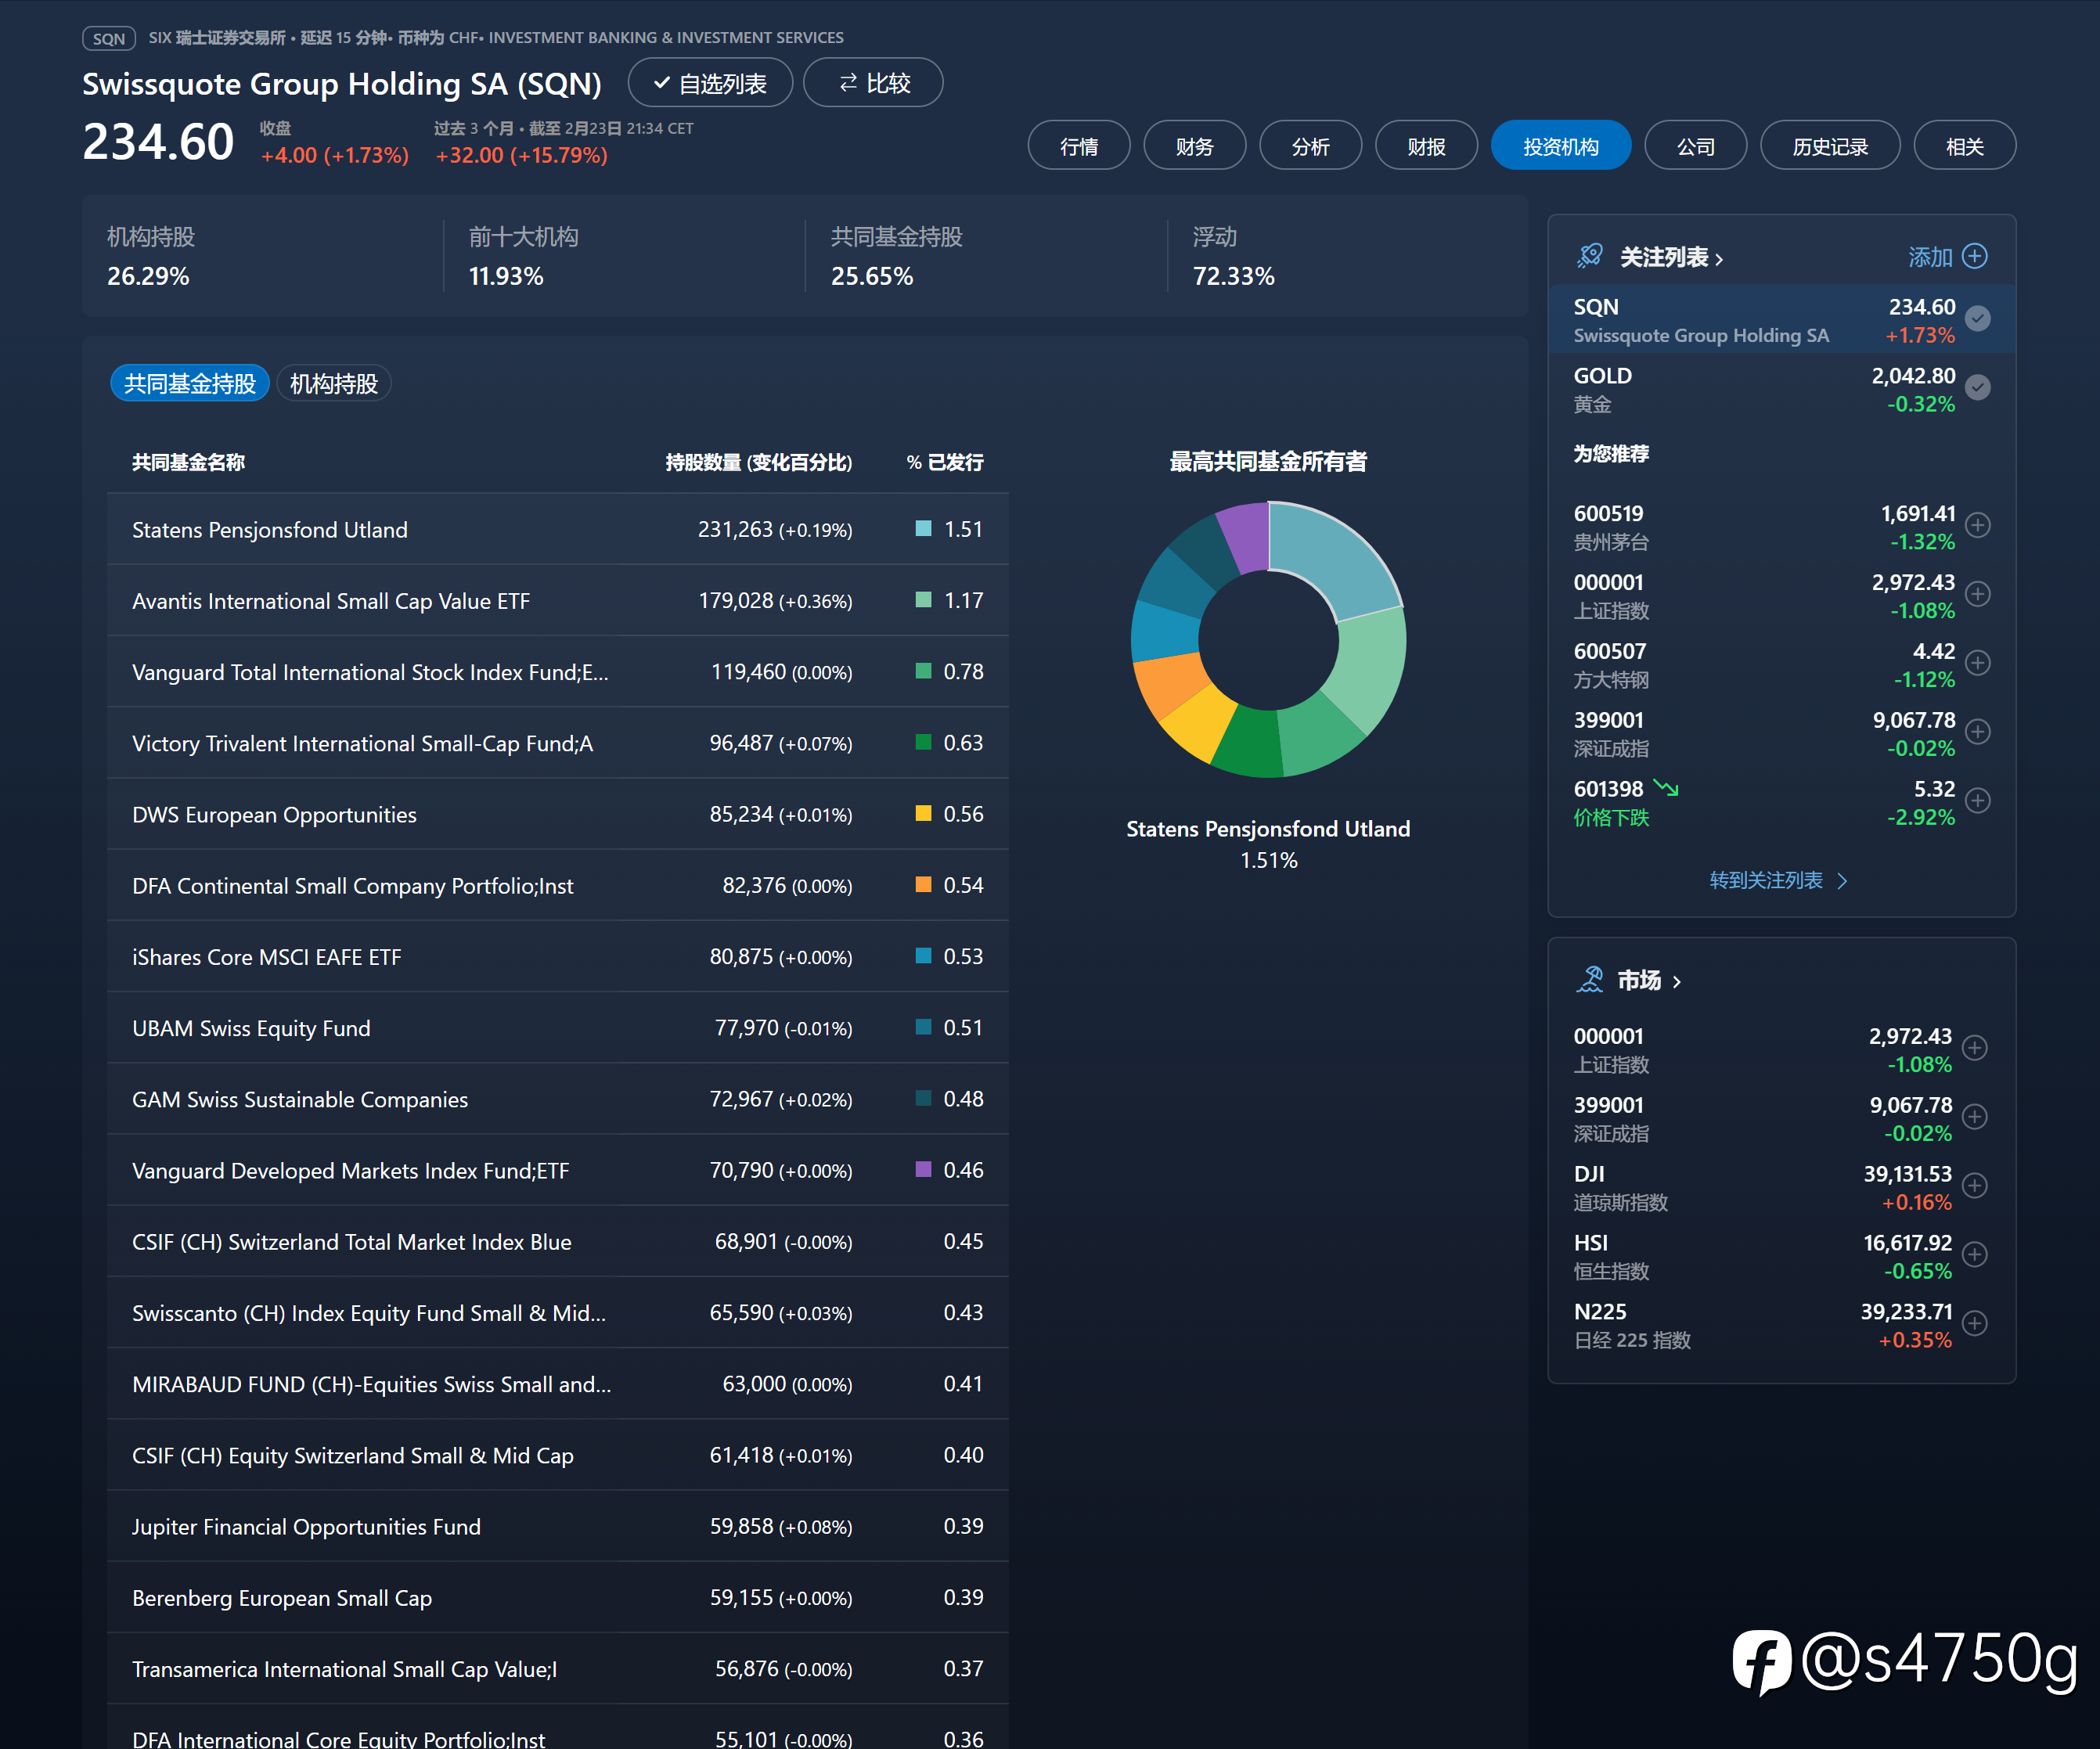2100x1749 pixels.
Task: Add 399001 recommended entry to watchlist
Action: point(1977,732)
